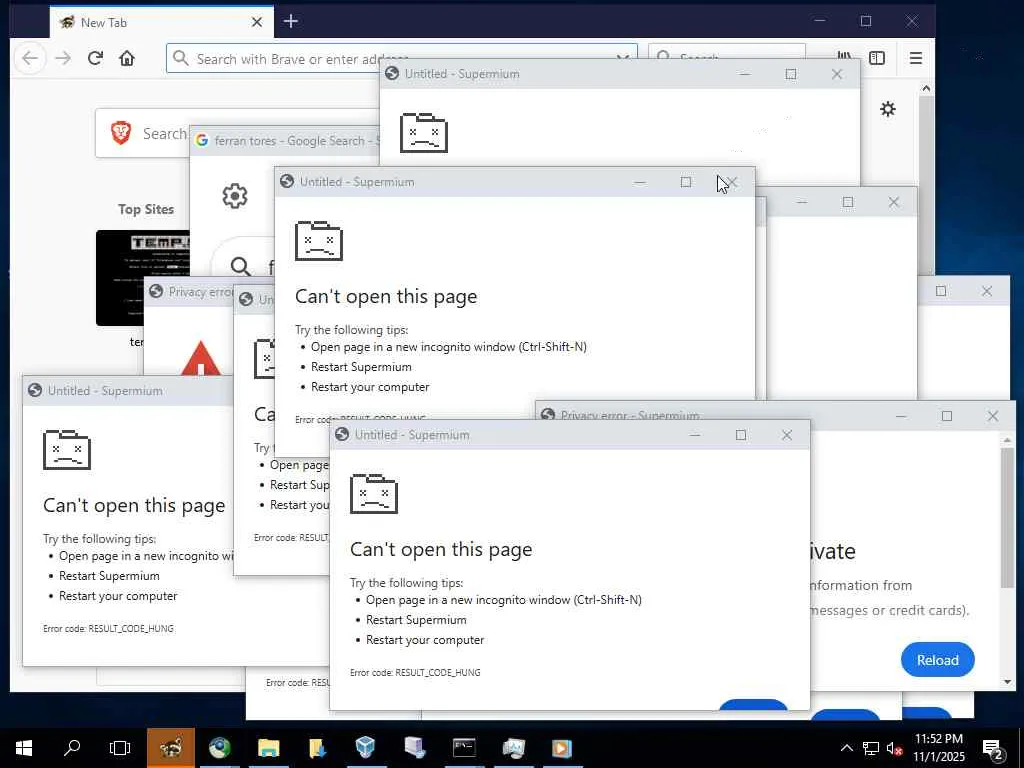Click sad folder icon in topmost Untitled window
This screenshot has height=768, width=1024.
click(x=424, y=133)
